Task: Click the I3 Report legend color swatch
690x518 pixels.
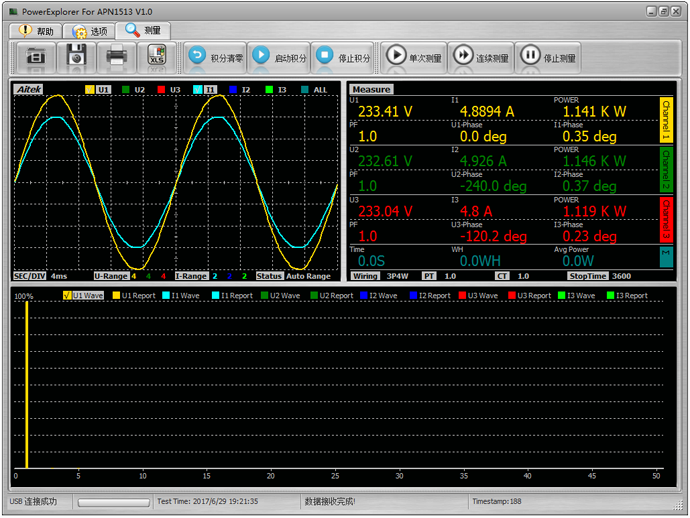Action: [x=609, y=296]
